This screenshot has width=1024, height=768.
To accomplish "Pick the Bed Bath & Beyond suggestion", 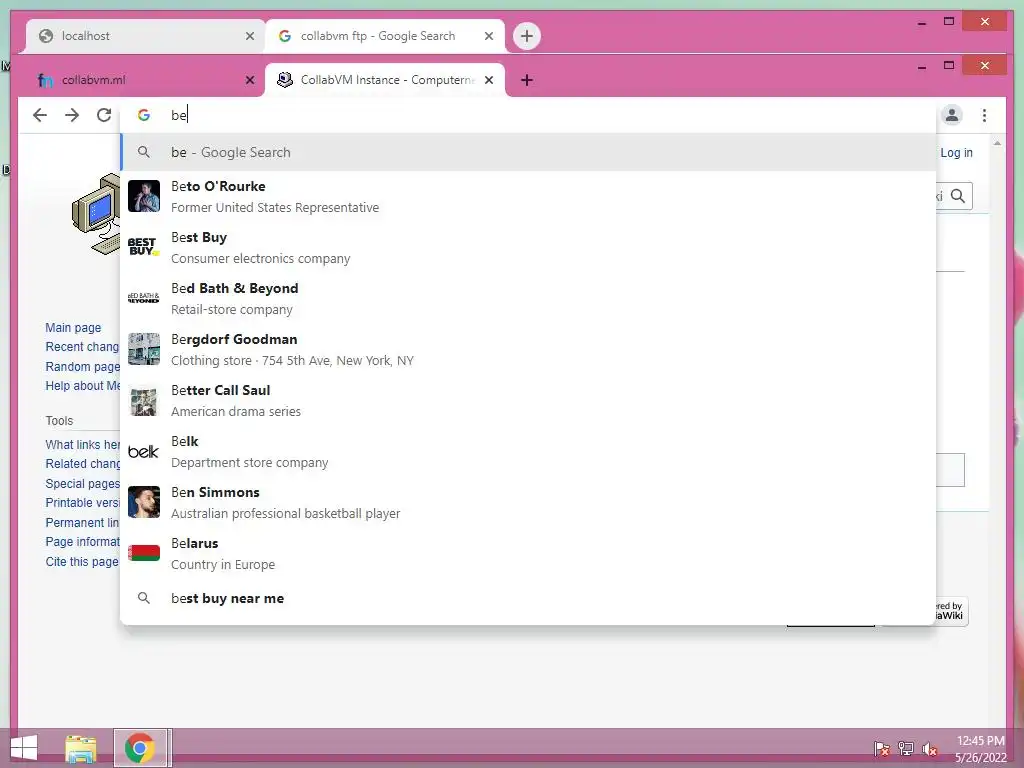I will click(x=528, y=298).
